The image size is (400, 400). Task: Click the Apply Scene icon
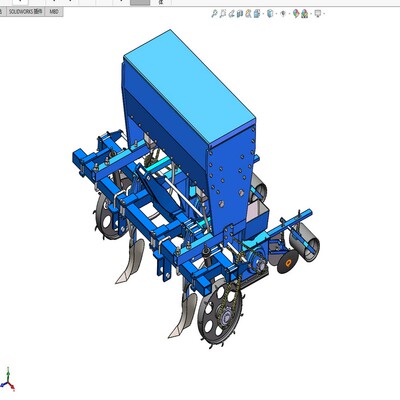(x=304, y=14)
